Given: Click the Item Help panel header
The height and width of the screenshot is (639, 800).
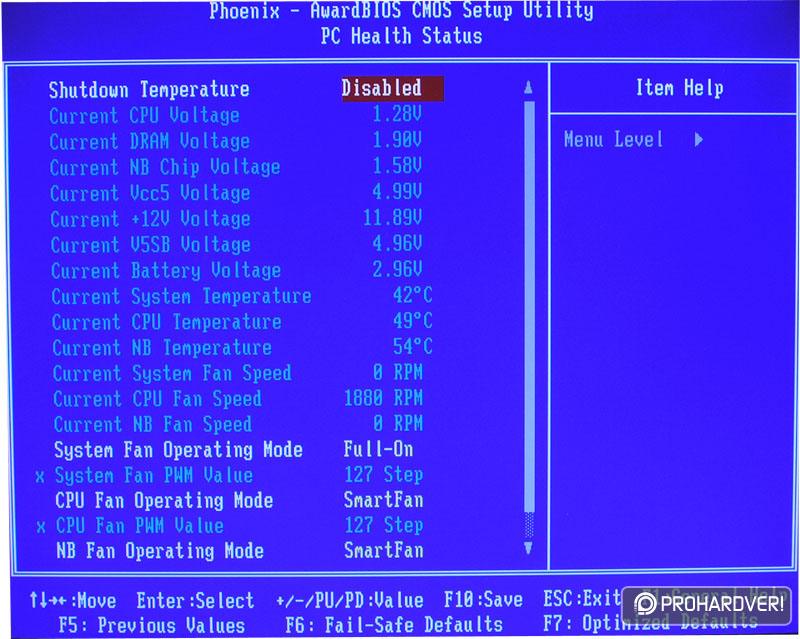Looking at the screenshot, I should tap(679, 88).
